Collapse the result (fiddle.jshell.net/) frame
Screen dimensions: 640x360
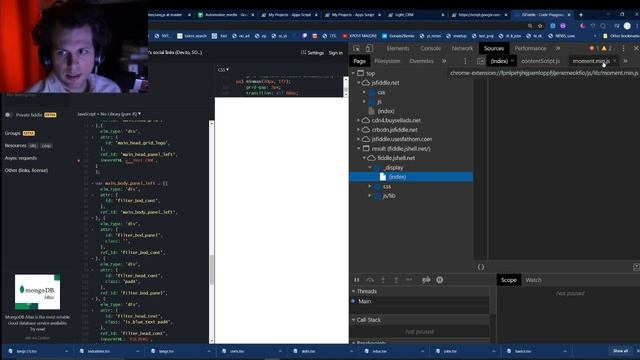(x=359, y=149)
